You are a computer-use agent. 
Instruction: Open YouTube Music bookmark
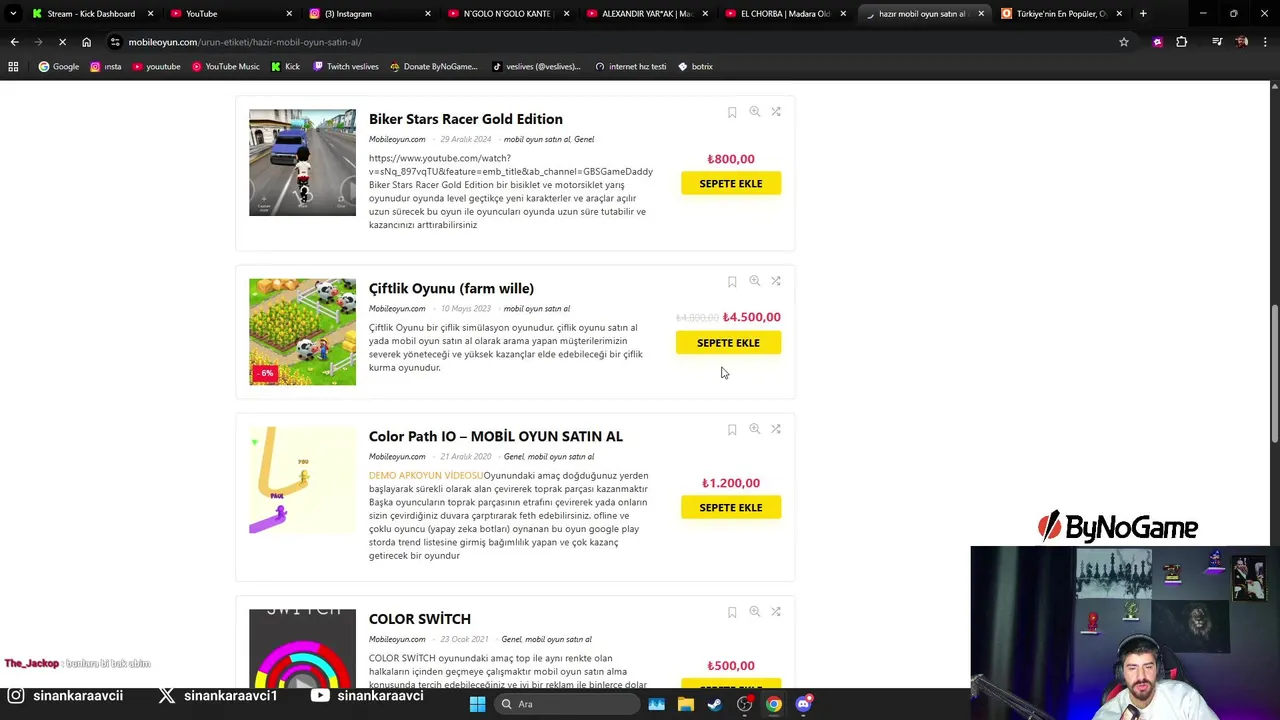(225, 66)
